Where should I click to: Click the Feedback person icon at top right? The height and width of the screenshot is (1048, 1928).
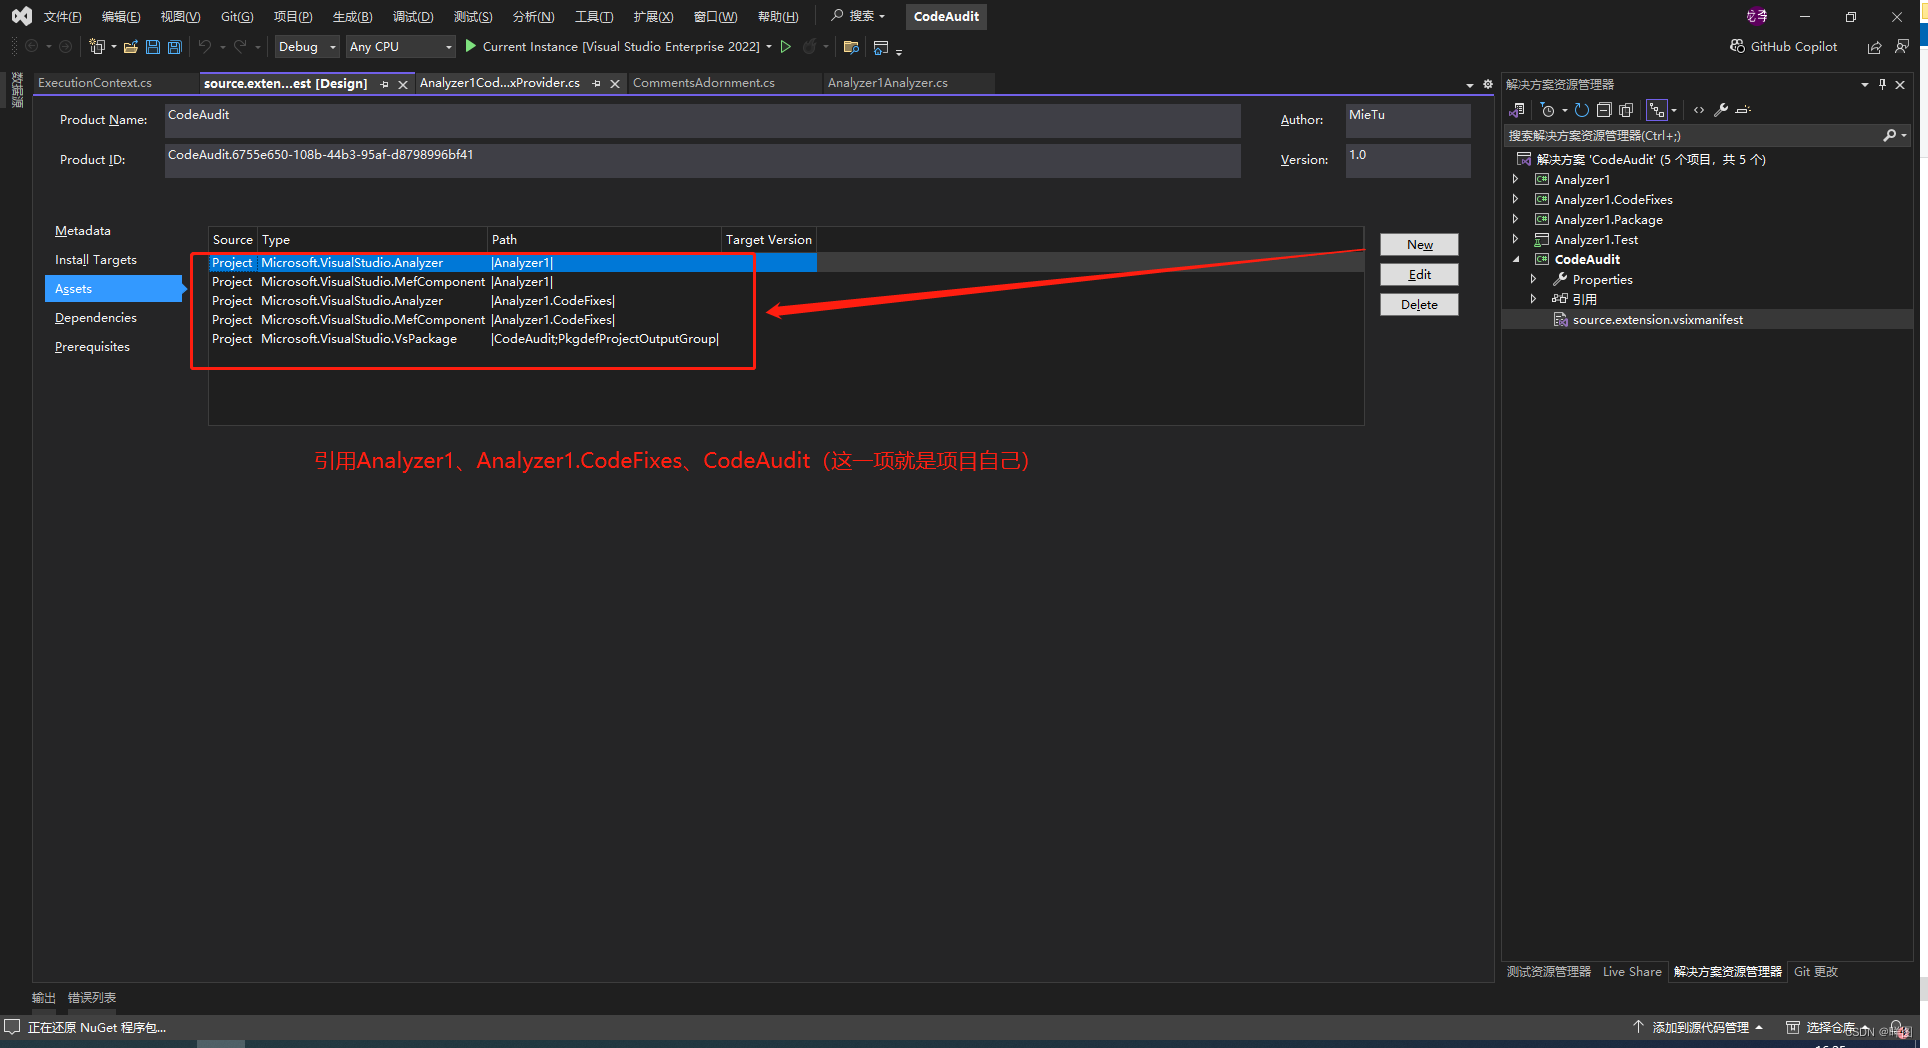(x=1901, y=46)
